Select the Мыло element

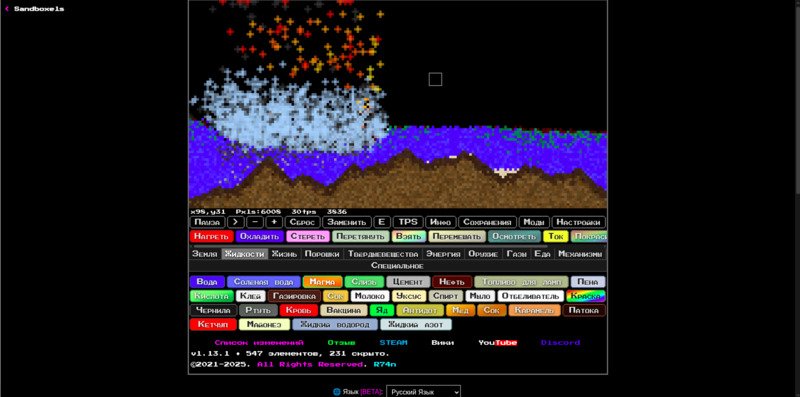[480, 296]
